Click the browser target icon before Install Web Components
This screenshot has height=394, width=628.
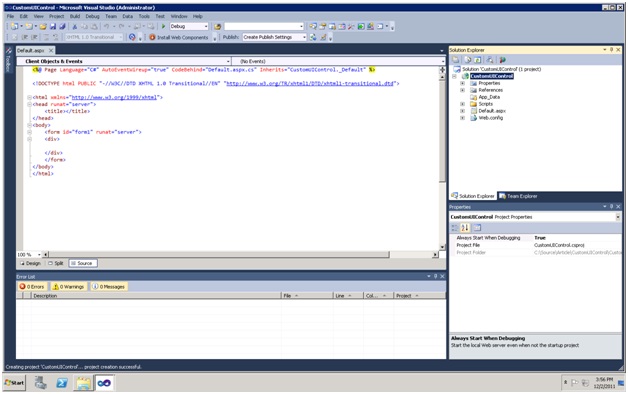point(132,37)
